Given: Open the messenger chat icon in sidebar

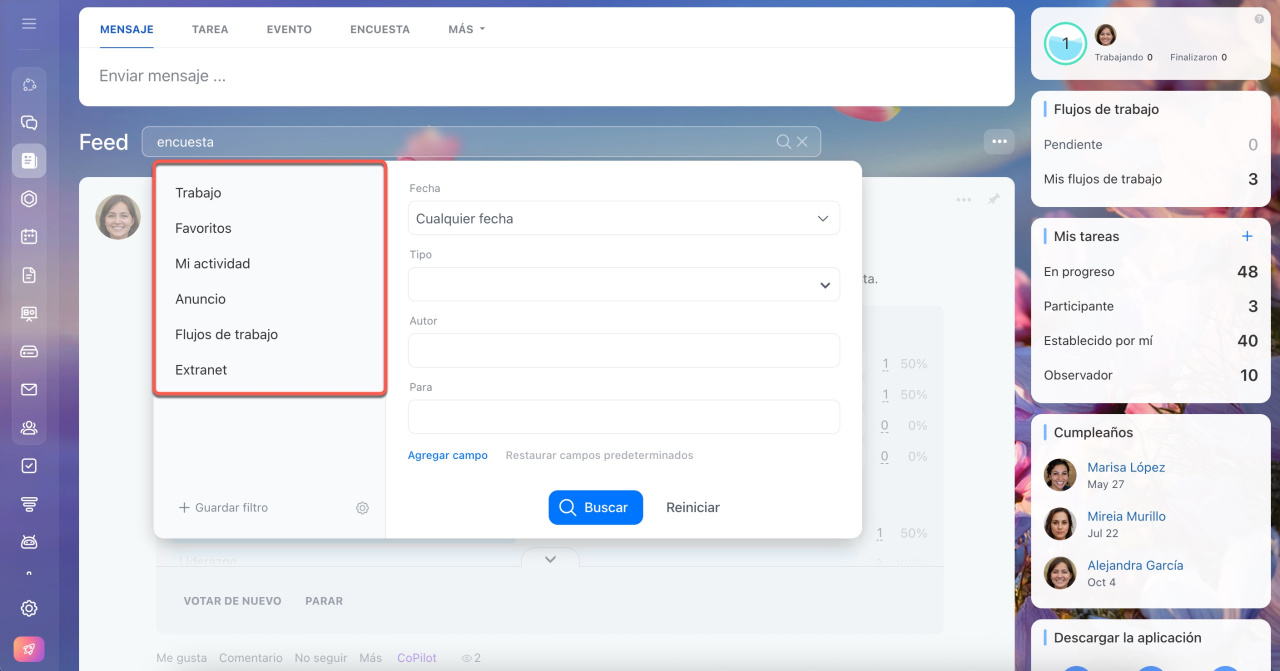Looking at the screenshot, I should tap(29, 123).
